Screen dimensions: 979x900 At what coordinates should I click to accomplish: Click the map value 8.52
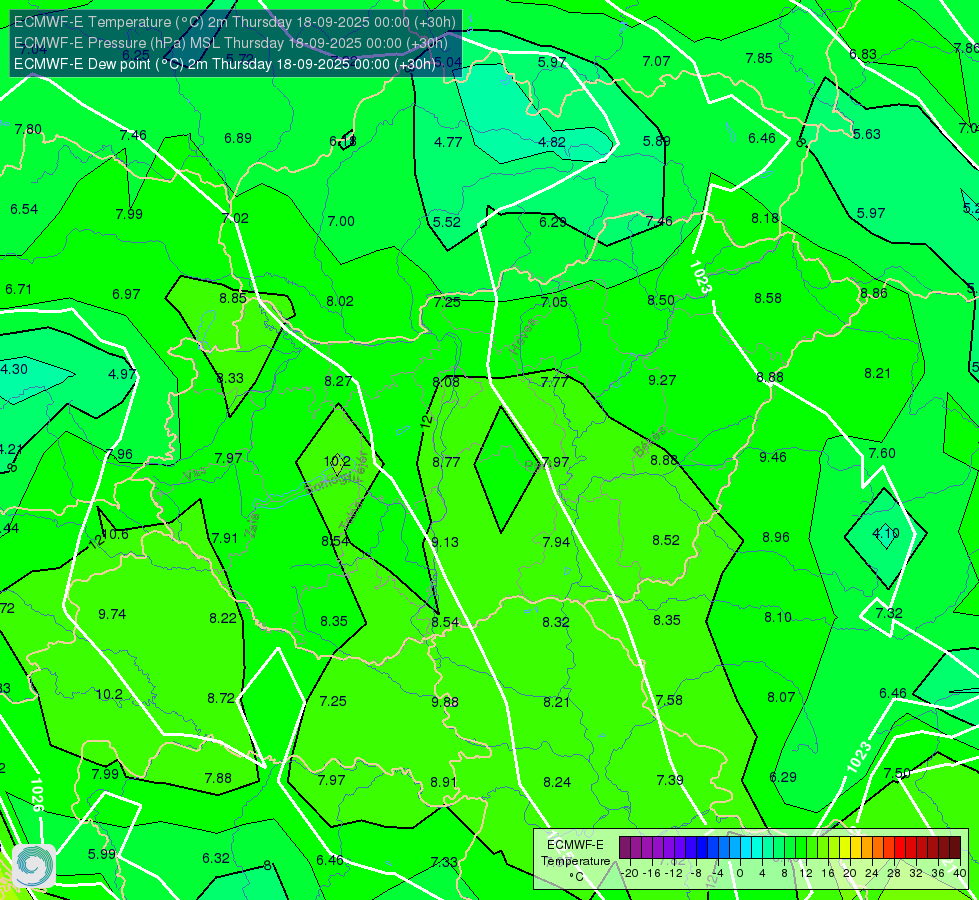[x=666, y=540]
